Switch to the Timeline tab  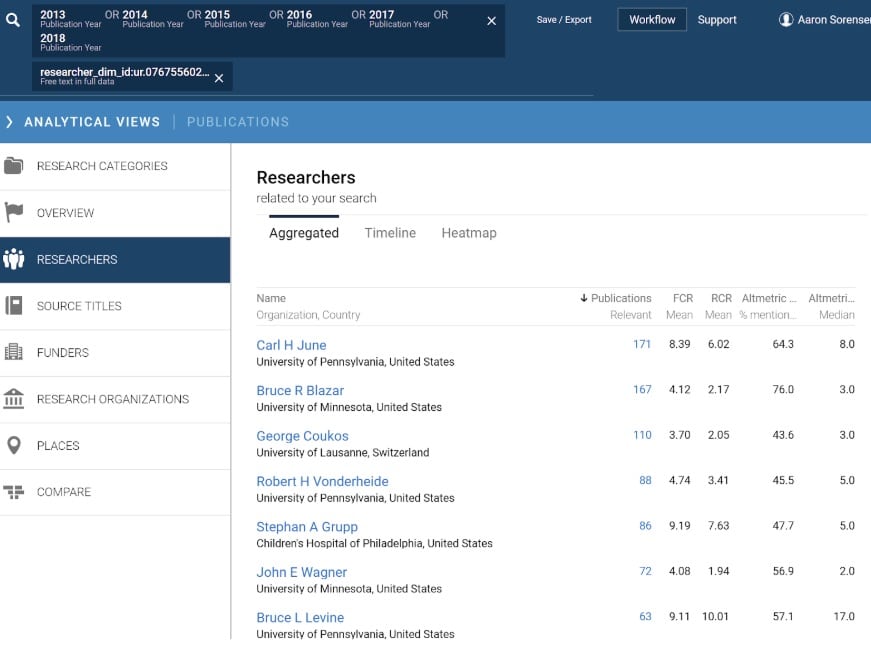coord(390,233)
